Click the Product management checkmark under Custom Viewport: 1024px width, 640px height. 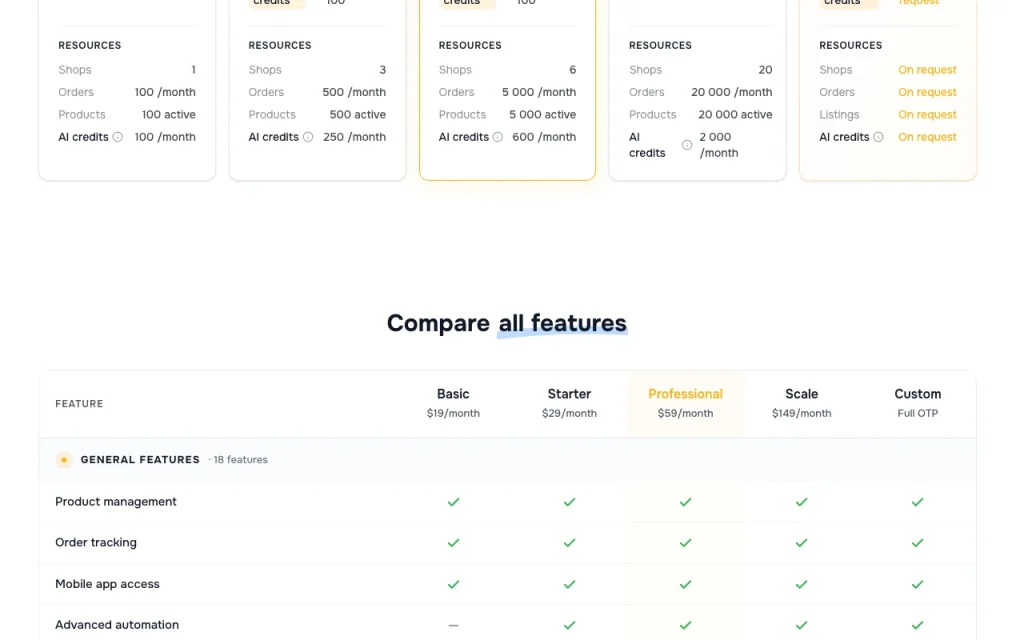918,502
